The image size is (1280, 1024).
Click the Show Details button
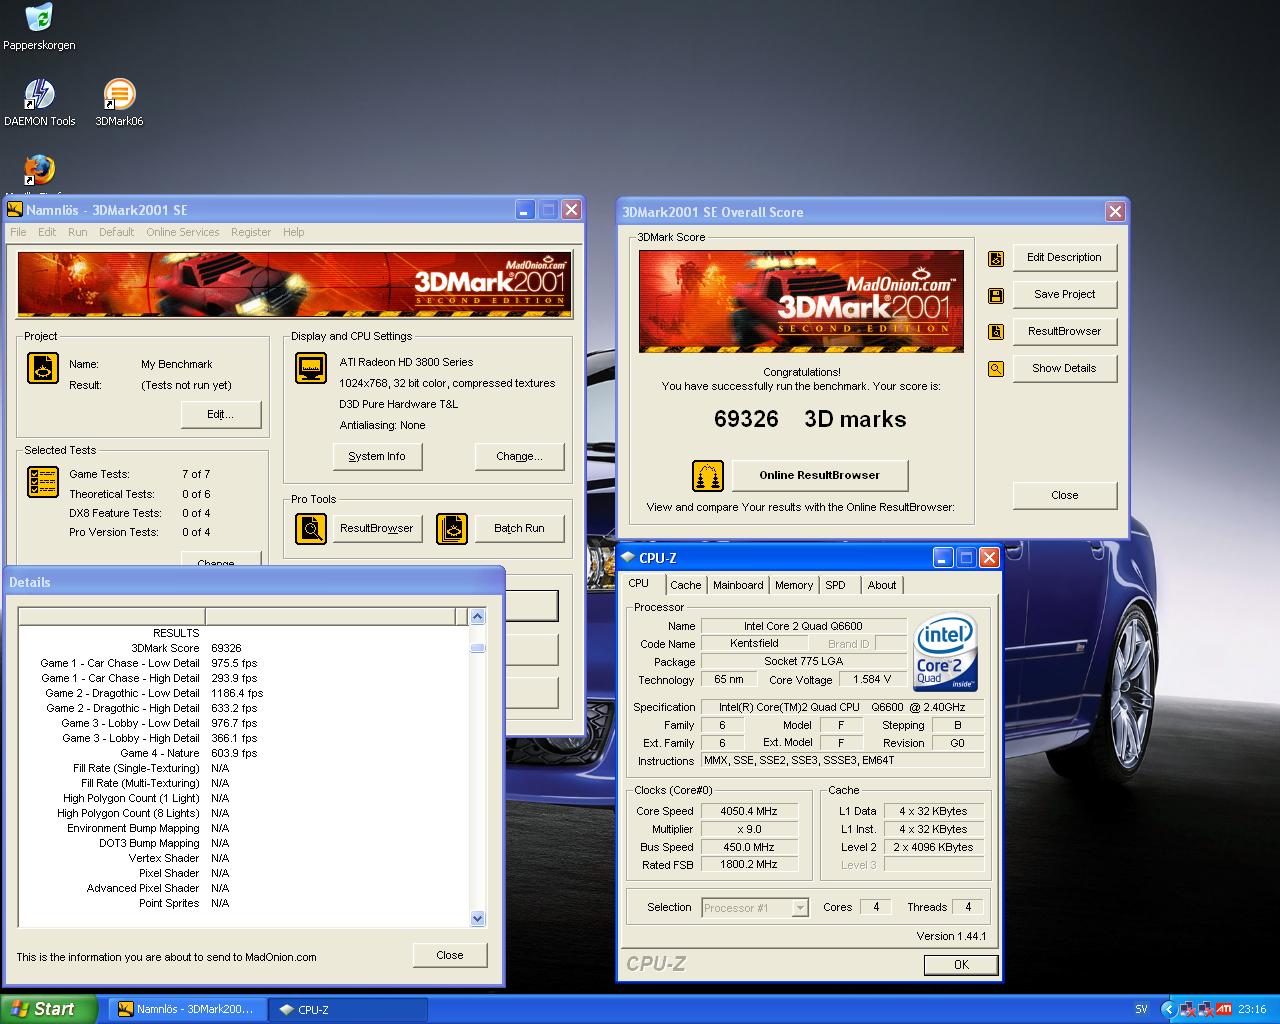[1065, 368]
